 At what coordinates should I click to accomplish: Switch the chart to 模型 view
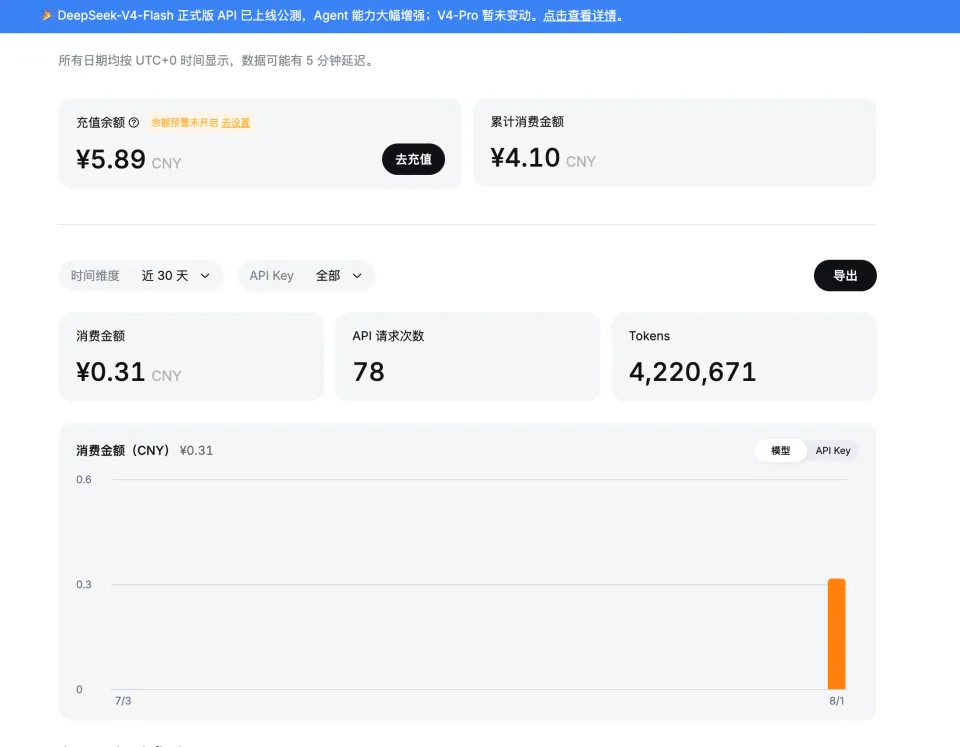coord(780,451)
